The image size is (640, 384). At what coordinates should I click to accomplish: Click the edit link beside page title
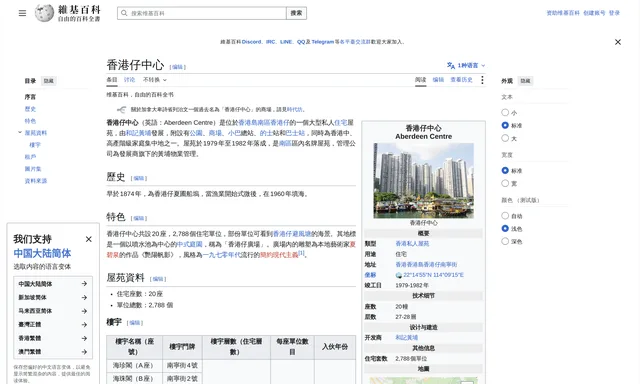pos(178,67)
